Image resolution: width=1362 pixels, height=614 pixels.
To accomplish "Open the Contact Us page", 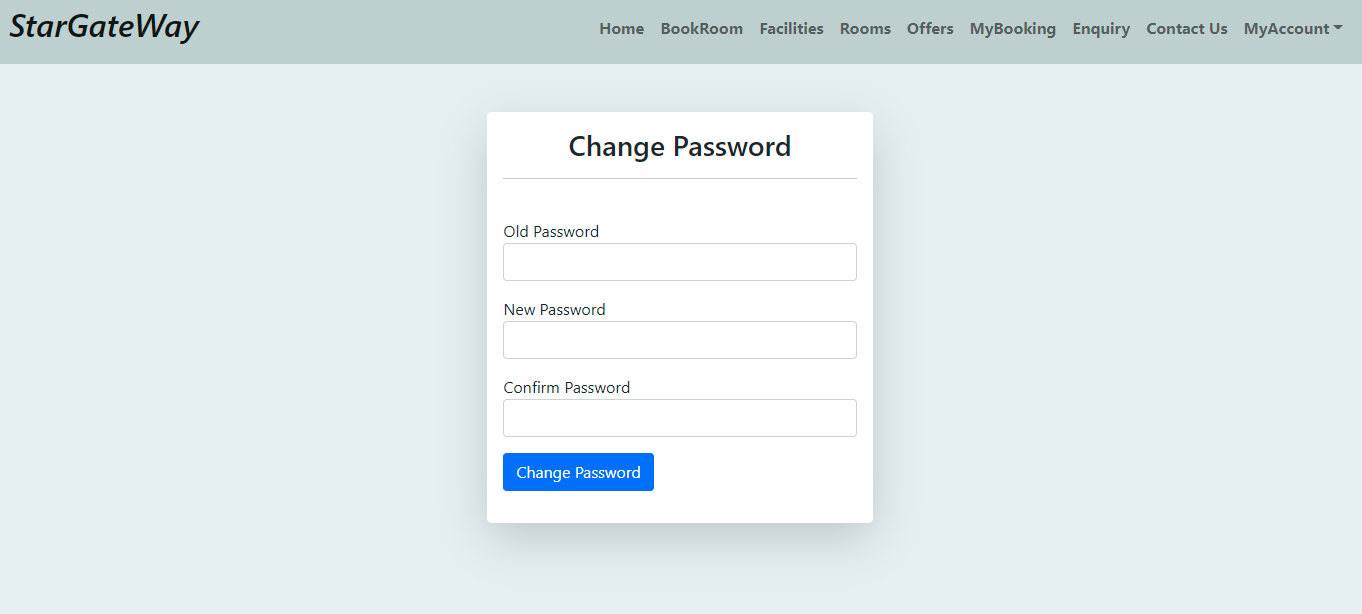I will [x=1186, y=29].
